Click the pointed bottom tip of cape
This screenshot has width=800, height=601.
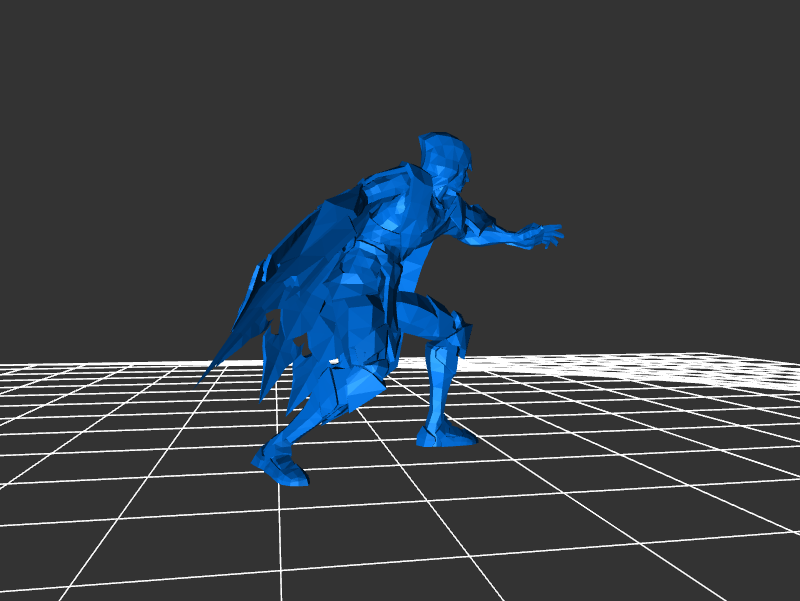pyautogui.click(x=203, y=379)
